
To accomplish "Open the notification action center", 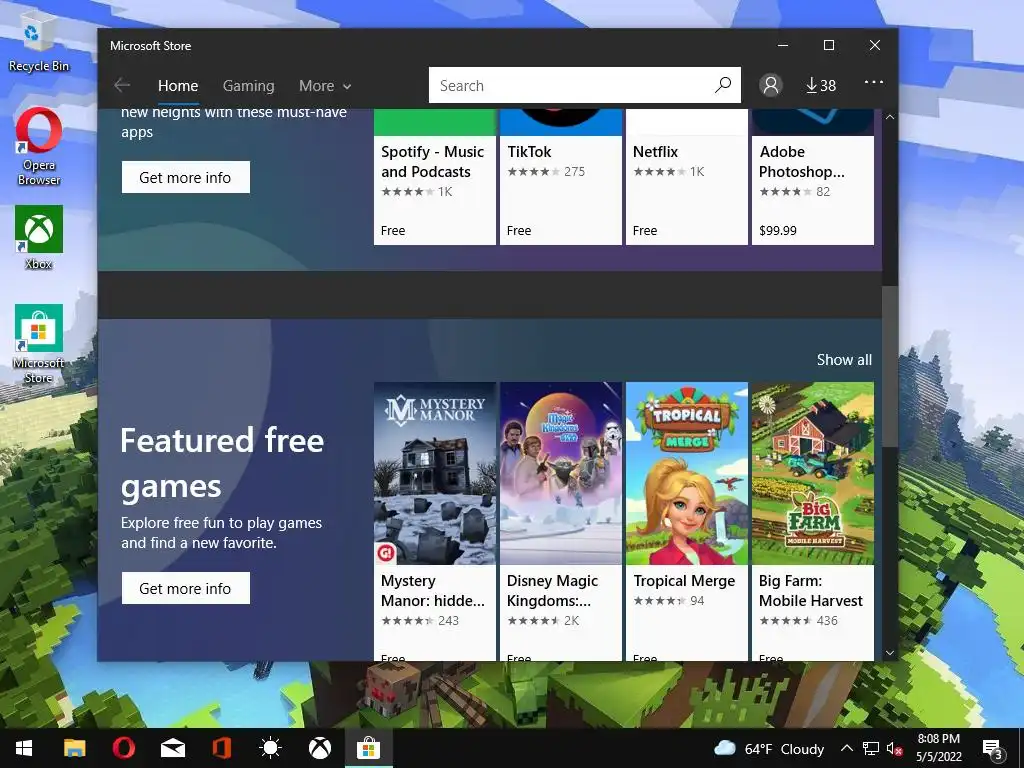I will 993,749.
